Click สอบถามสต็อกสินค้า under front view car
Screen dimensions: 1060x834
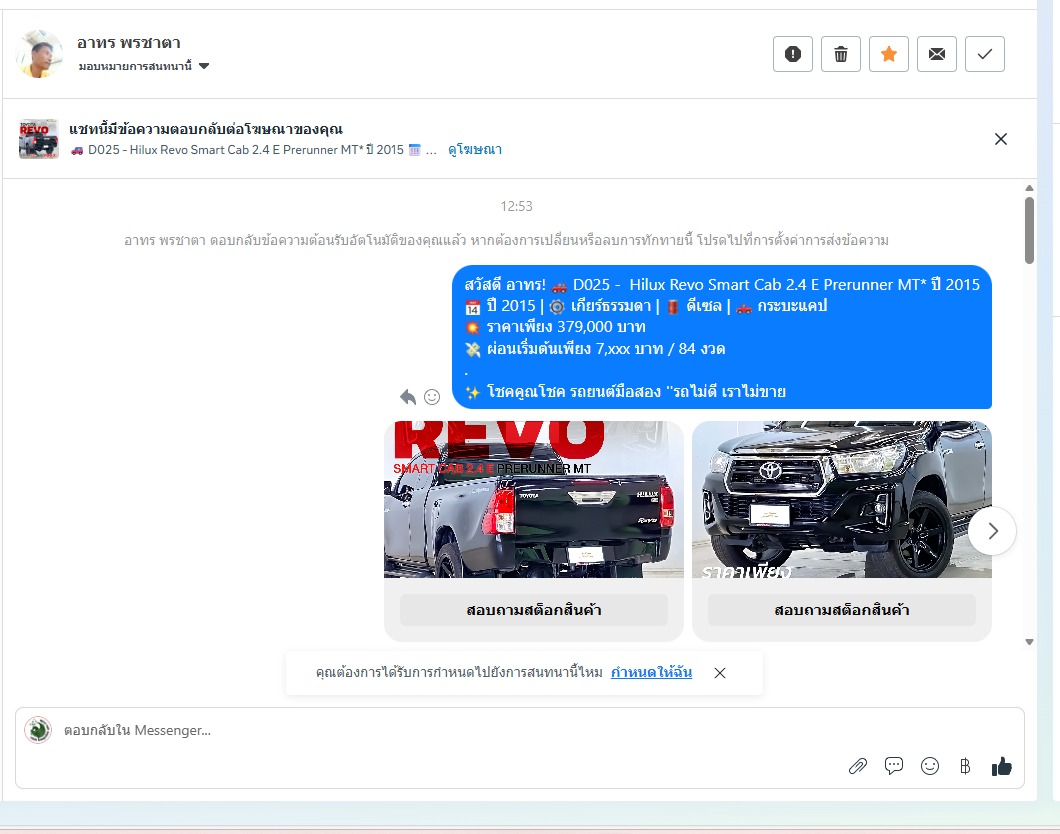(842, 610)
